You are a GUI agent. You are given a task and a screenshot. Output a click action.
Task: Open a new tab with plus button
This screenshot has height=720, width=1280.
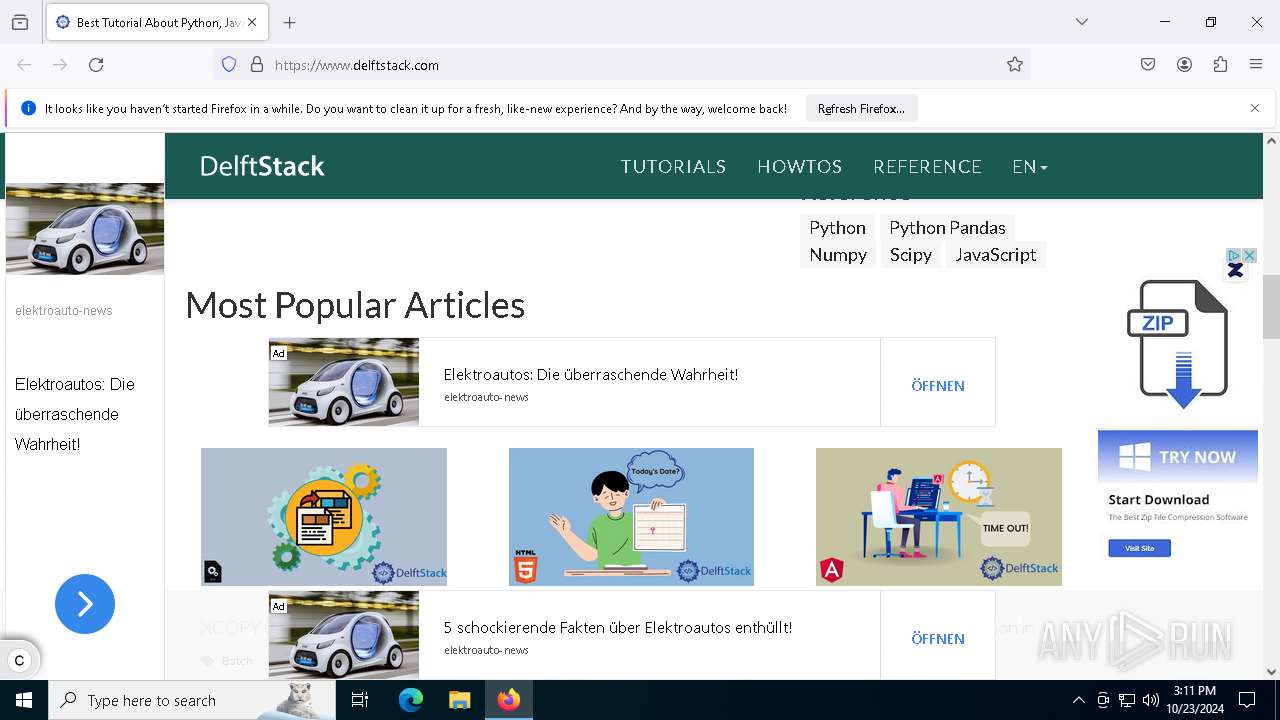click(290, 22)
